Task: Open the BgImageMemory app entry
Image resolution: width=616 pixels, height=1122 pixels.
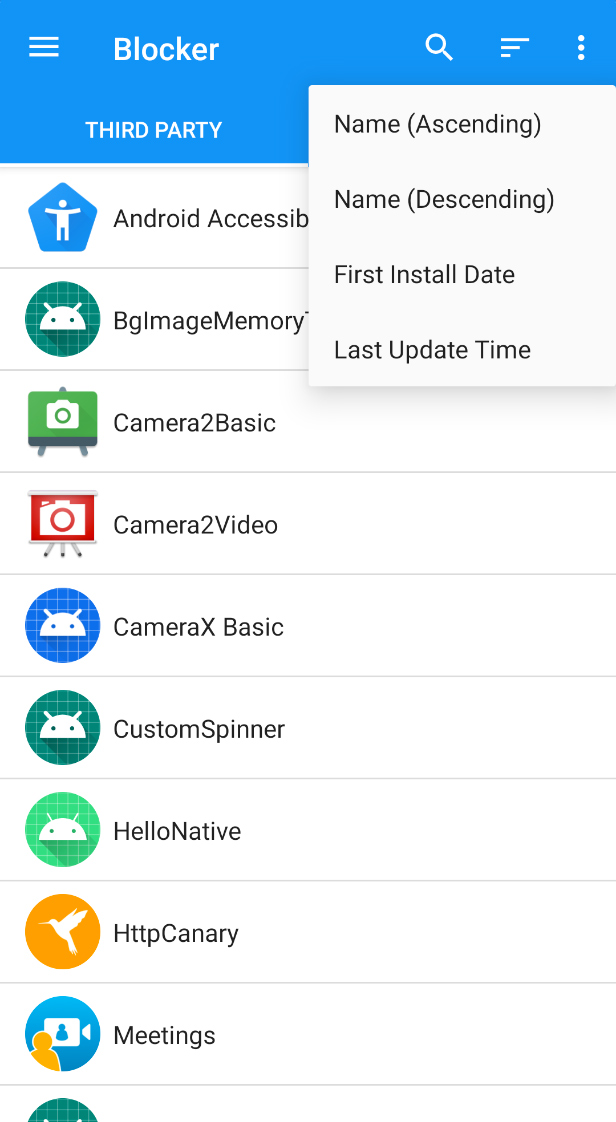Action: [200, 319]
